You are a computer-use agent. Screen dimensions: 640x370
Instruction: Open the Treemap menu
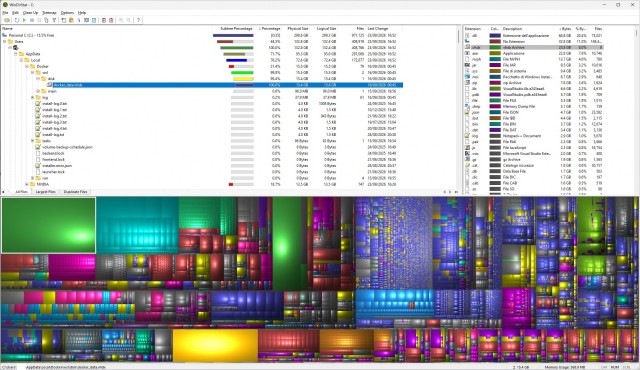49,13
